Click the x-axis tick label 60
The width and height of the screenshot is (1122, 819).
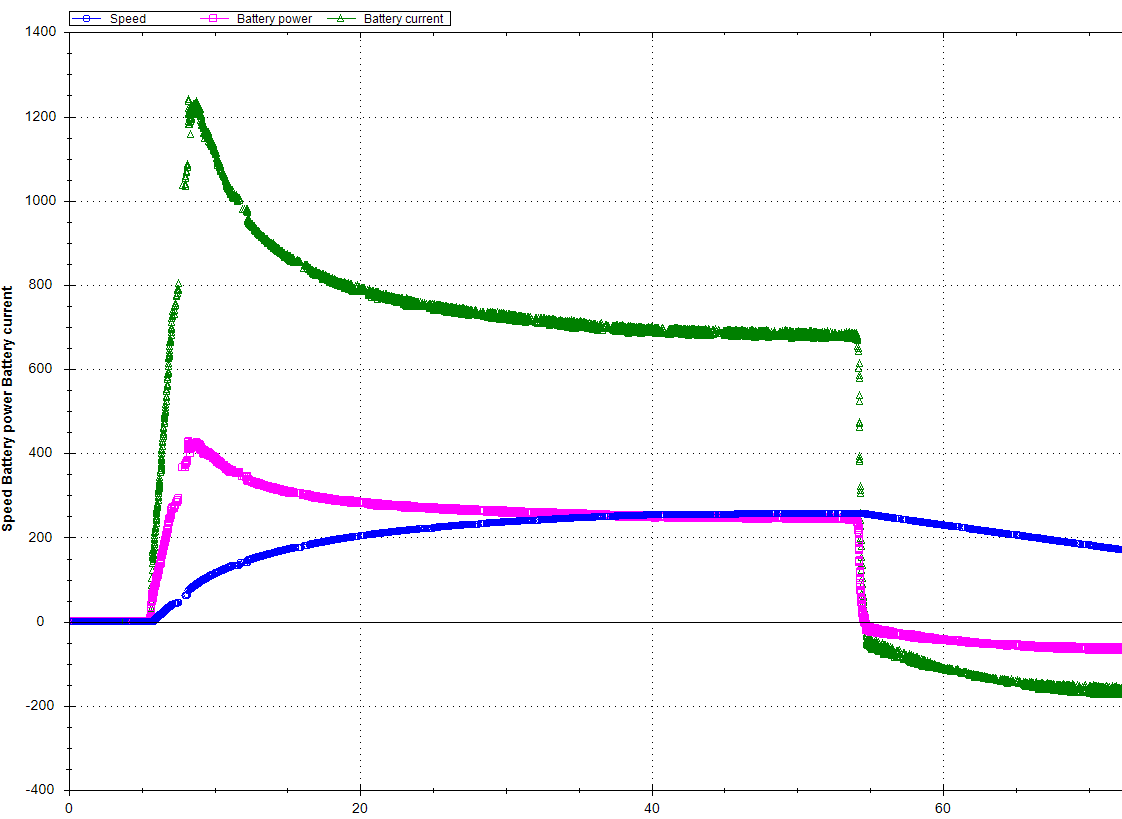[x=943, y=807]
